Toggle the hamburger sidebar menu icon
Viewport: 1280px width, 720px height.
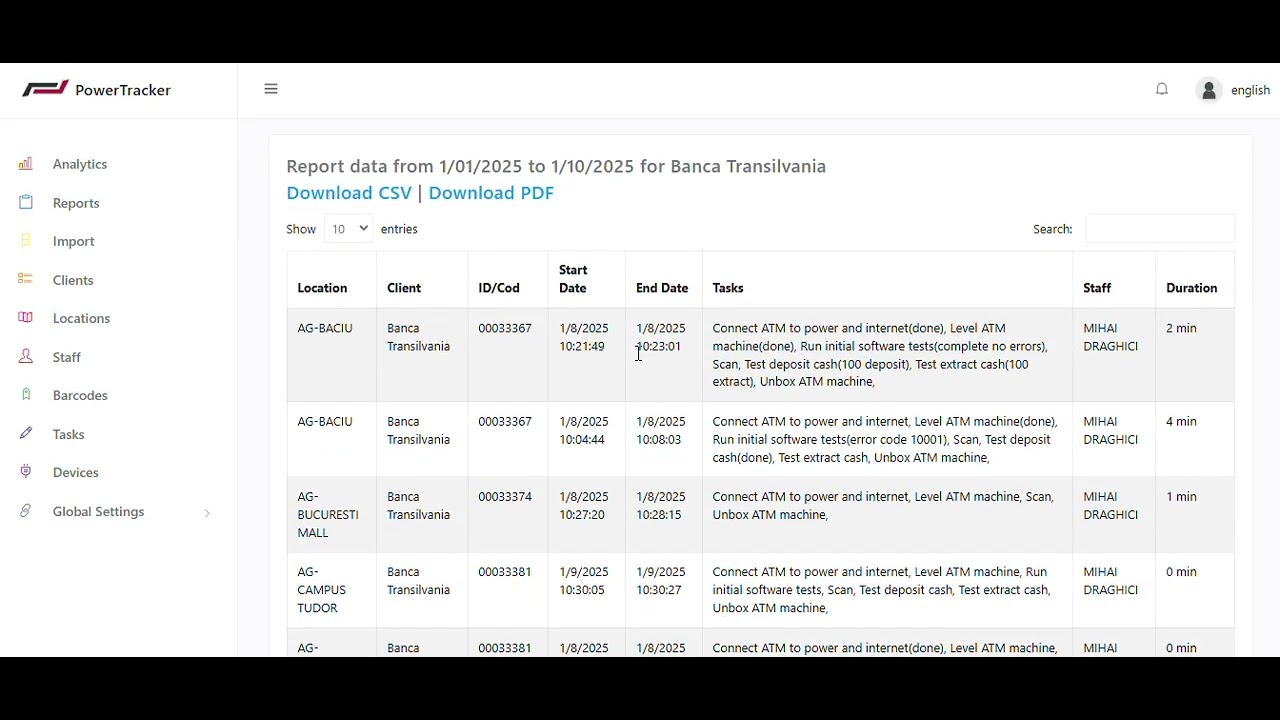(x=271, y=89)
